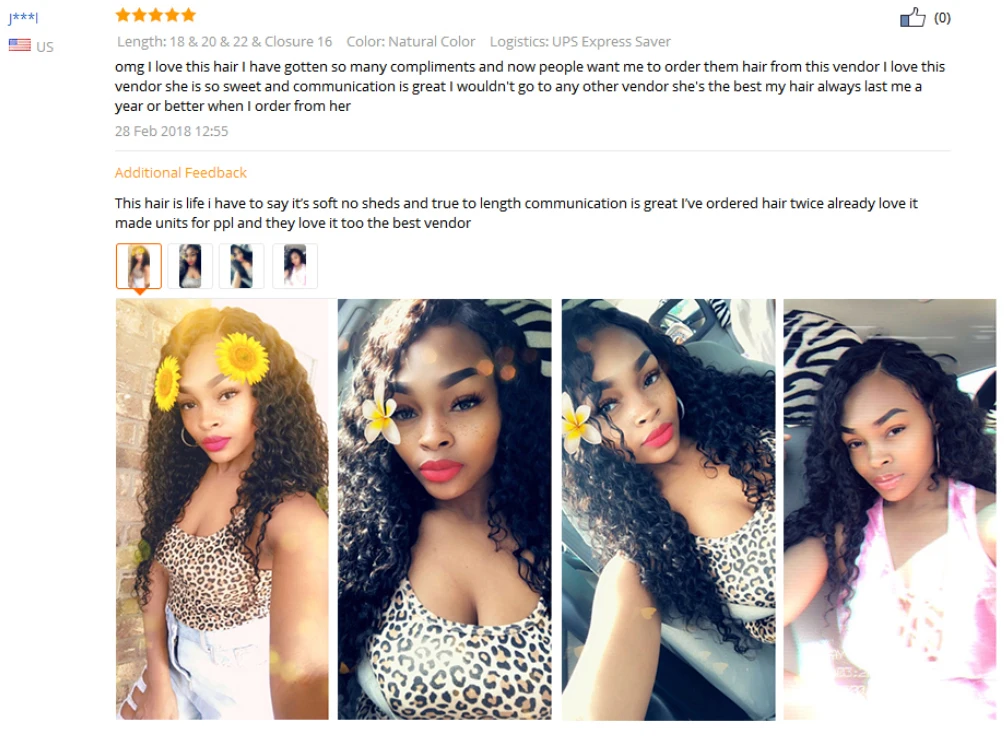Click Logistics: UPS Express Saver text
The width and height of the screenshot is (1004, 738).
coord(580,42)
